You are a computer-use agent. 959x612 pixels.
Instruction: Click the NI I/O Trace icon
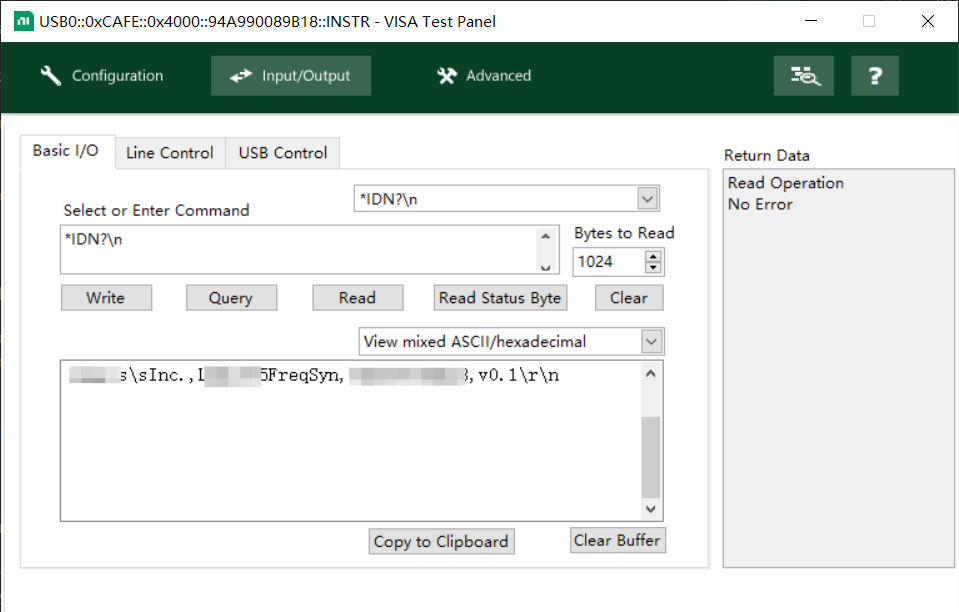click(x=804, y=76)
